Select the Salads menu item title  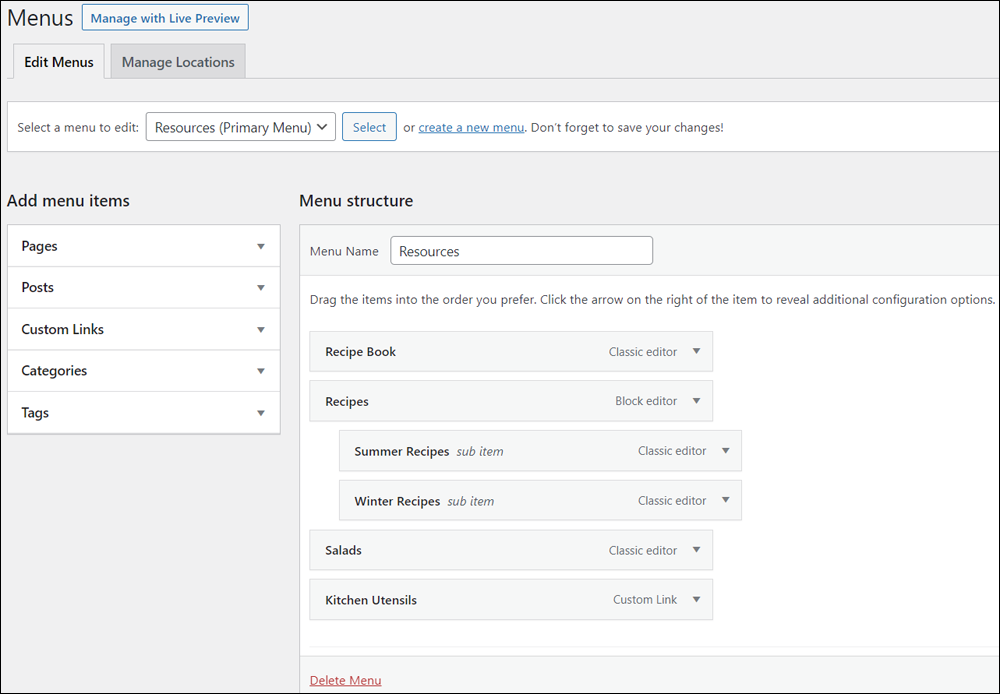tap(343, 550)
